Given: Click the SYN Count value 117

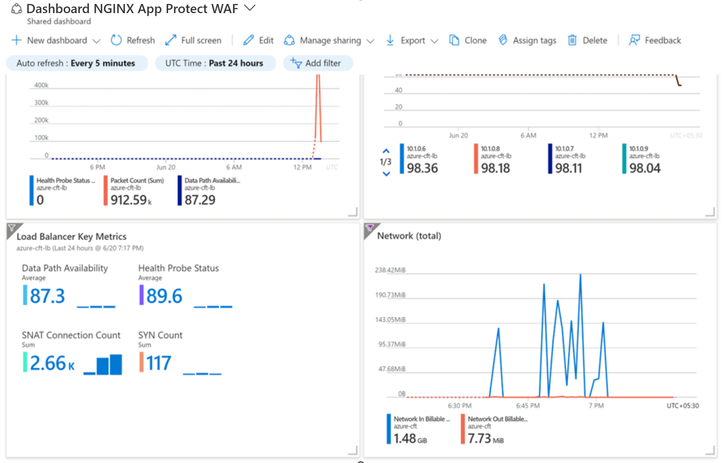Looking at the screenshot, I should click(x=159, y=363).
